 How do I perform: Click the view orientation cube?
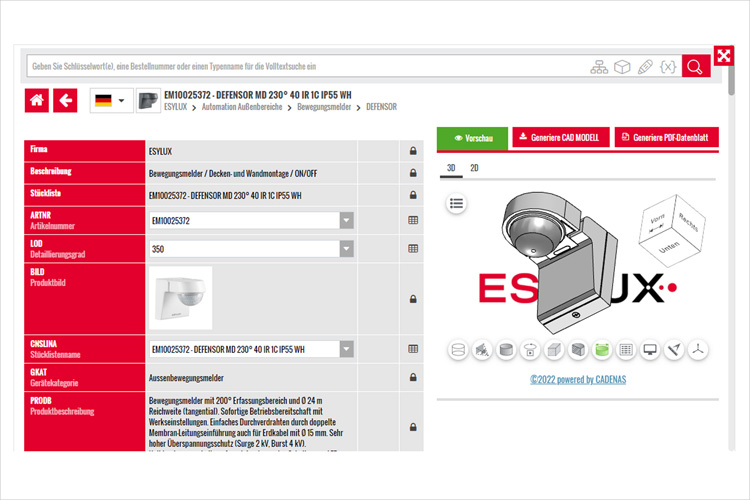pos(672,231)
